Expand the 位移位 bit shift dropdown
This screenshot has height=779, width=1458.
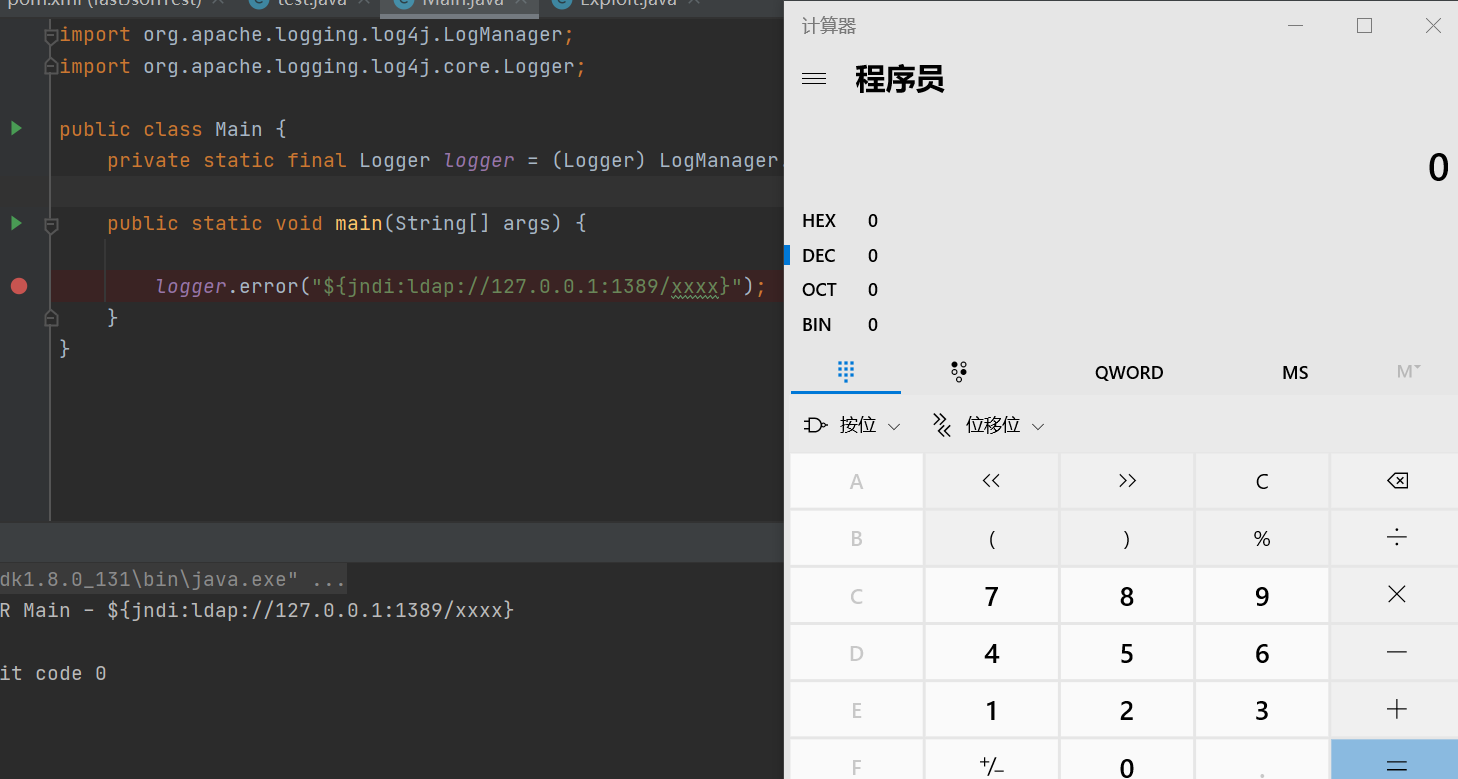tap(989, 425)
